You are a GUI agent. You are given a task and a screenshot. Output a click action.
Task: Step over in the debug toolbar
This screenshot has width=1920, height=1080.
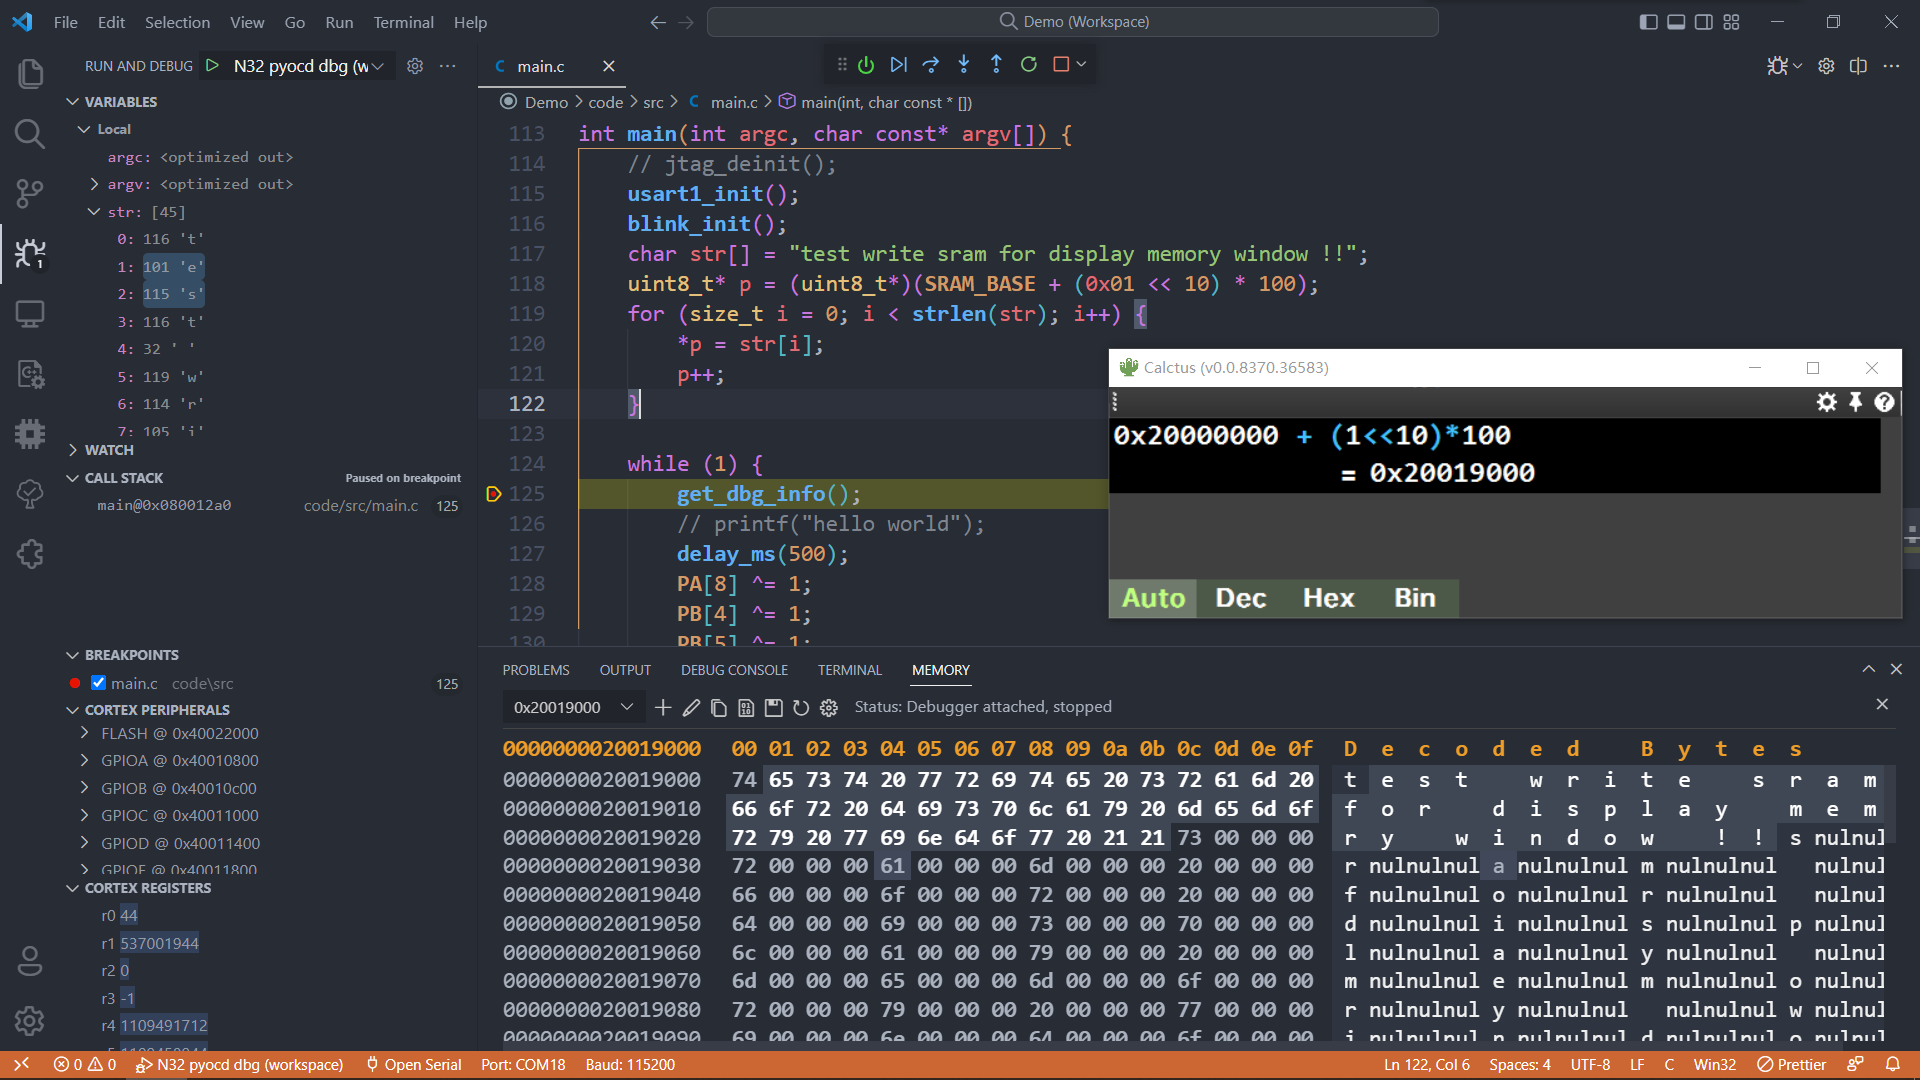coord(931,65)
